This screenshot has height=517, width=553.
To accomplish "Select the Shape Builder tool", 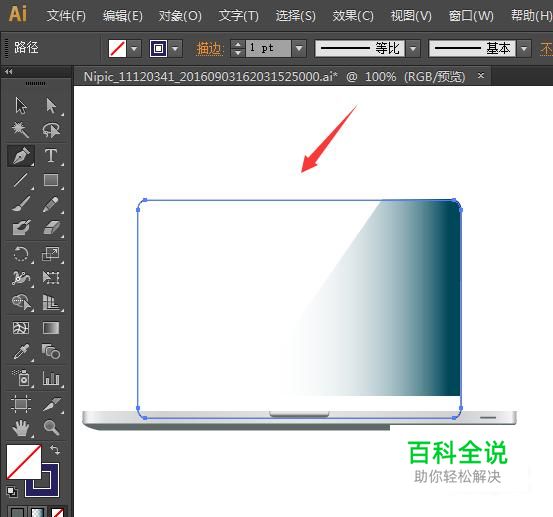I will tap(21, 302).
